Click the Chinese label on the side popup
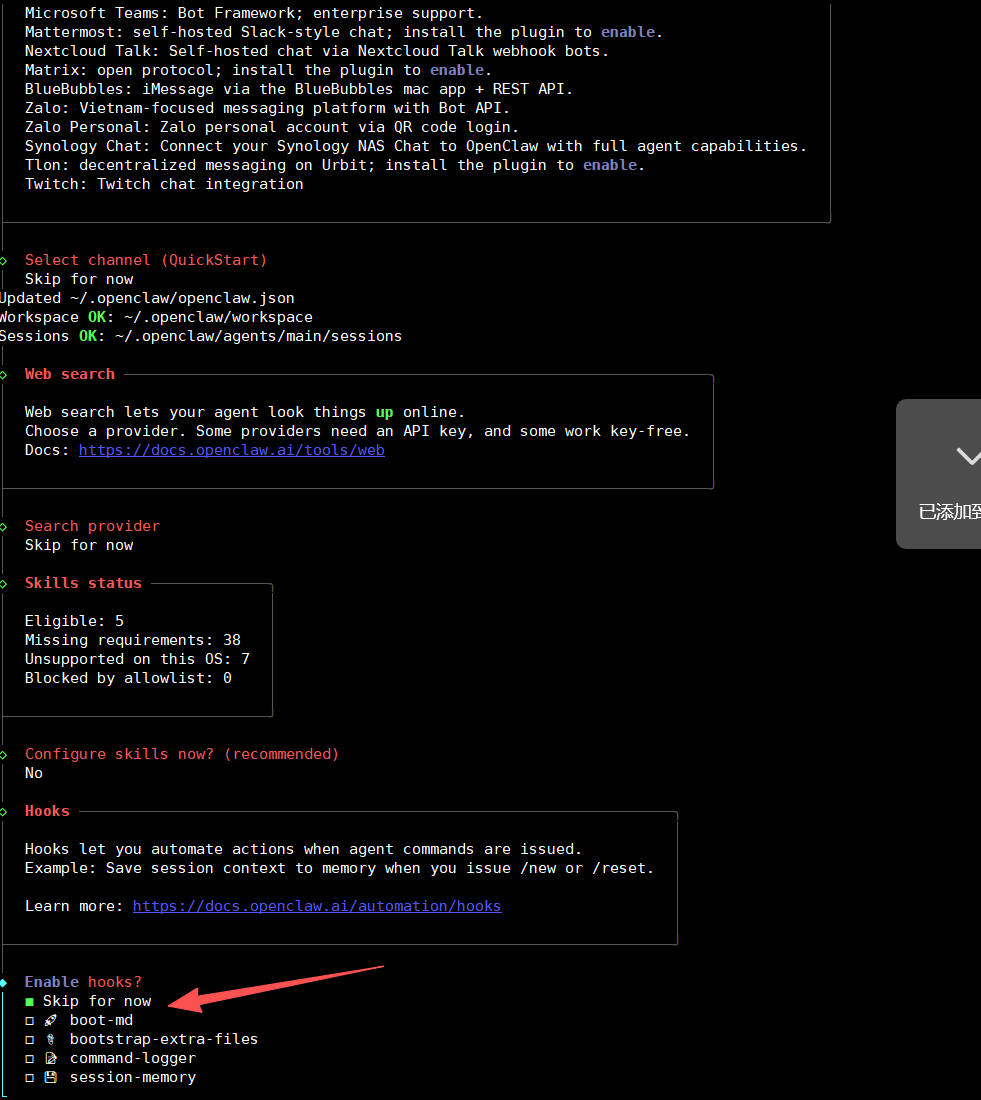The height and width of the screenshot is (1100, 981). [949, 511]
